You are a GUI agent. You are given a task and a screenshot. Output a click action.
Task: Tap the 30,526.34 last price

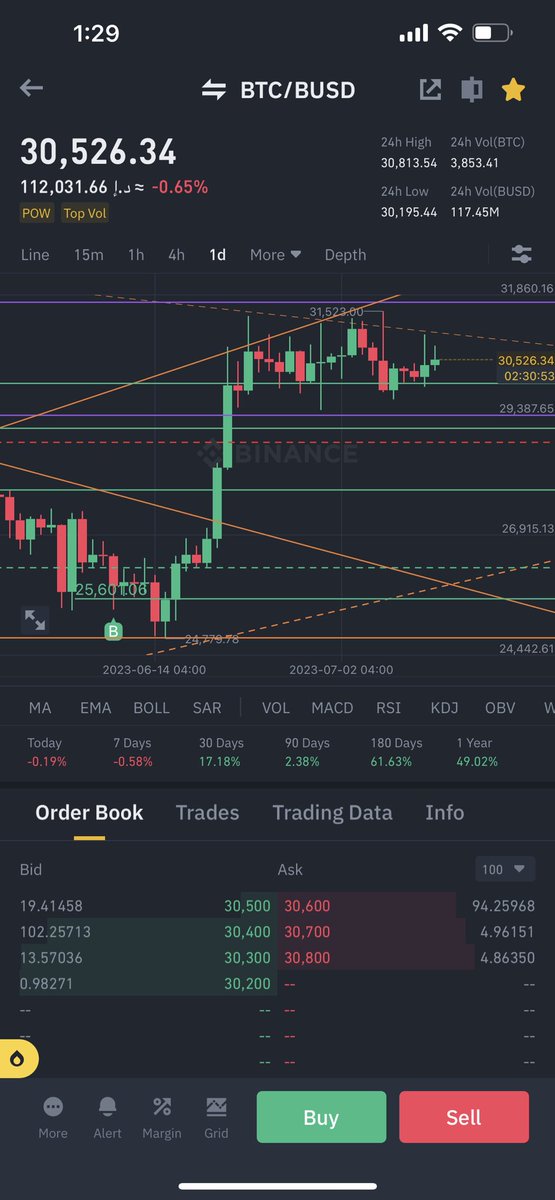coord(99,152)
